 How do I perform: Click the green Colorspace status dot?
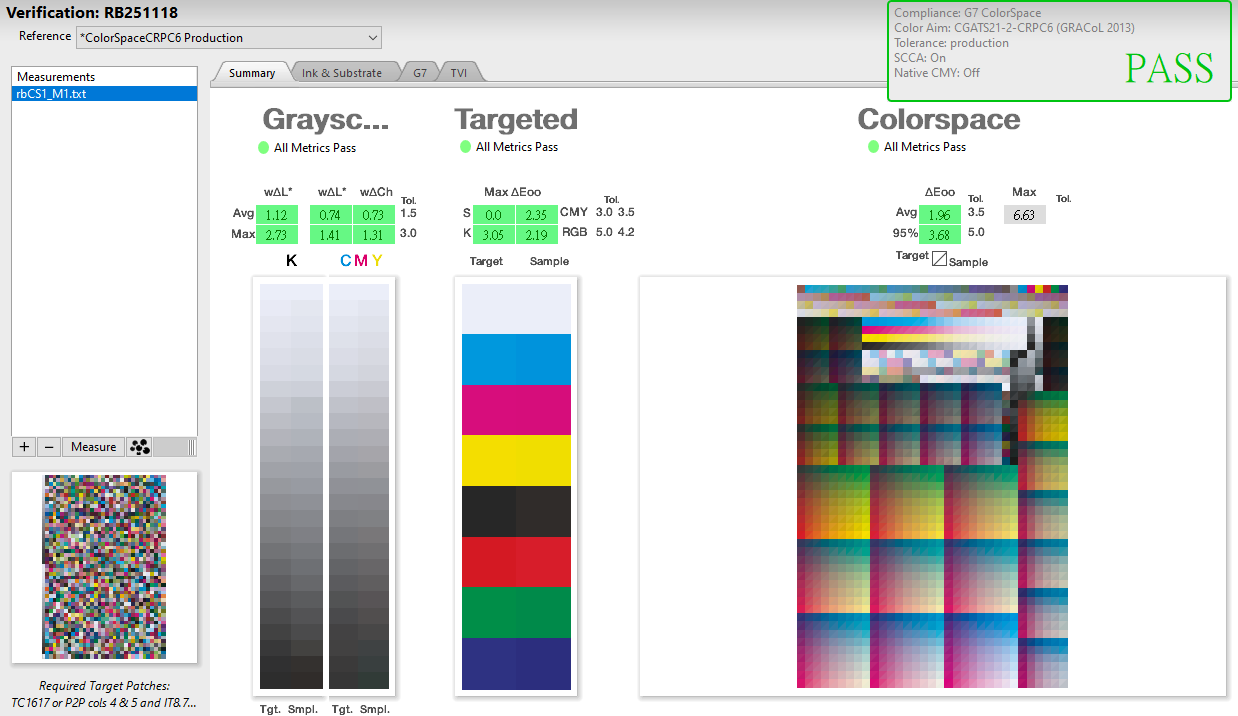pos(874,147)
